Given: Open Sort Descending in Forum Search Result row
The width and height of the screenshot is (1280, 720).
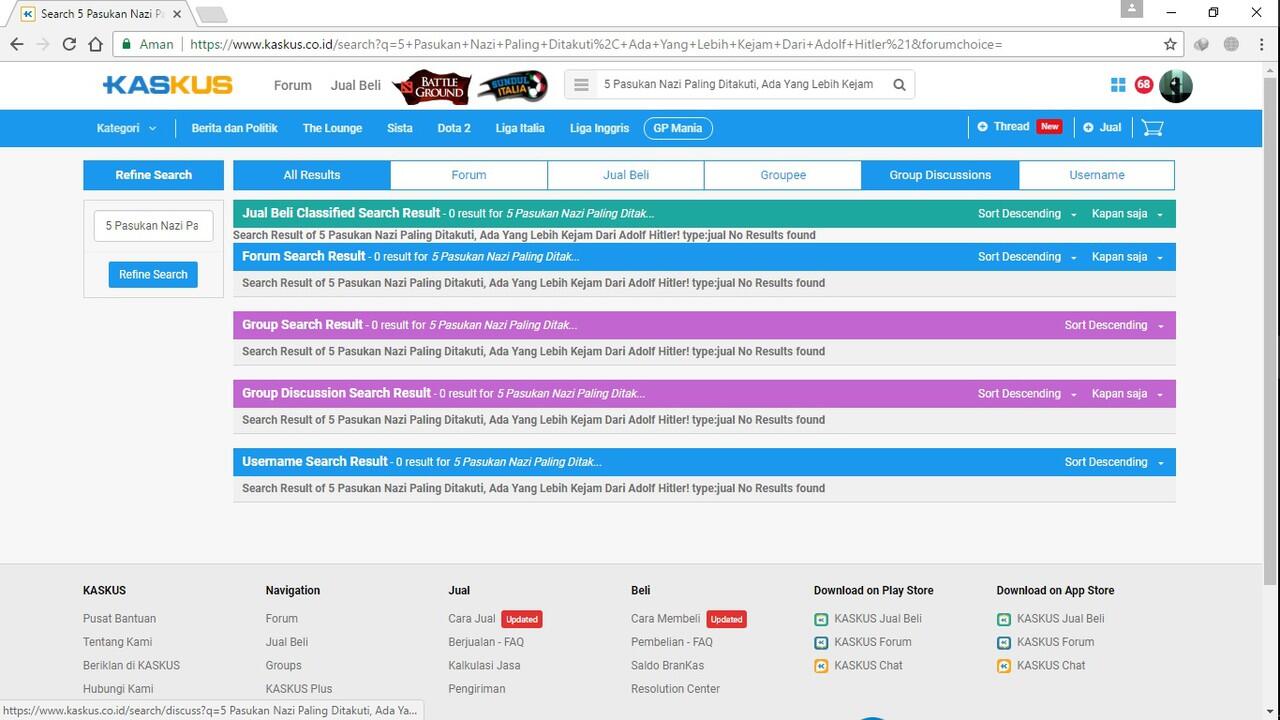Looking at the screenshot, I should pyautogui.click(x=1027, y=257).
